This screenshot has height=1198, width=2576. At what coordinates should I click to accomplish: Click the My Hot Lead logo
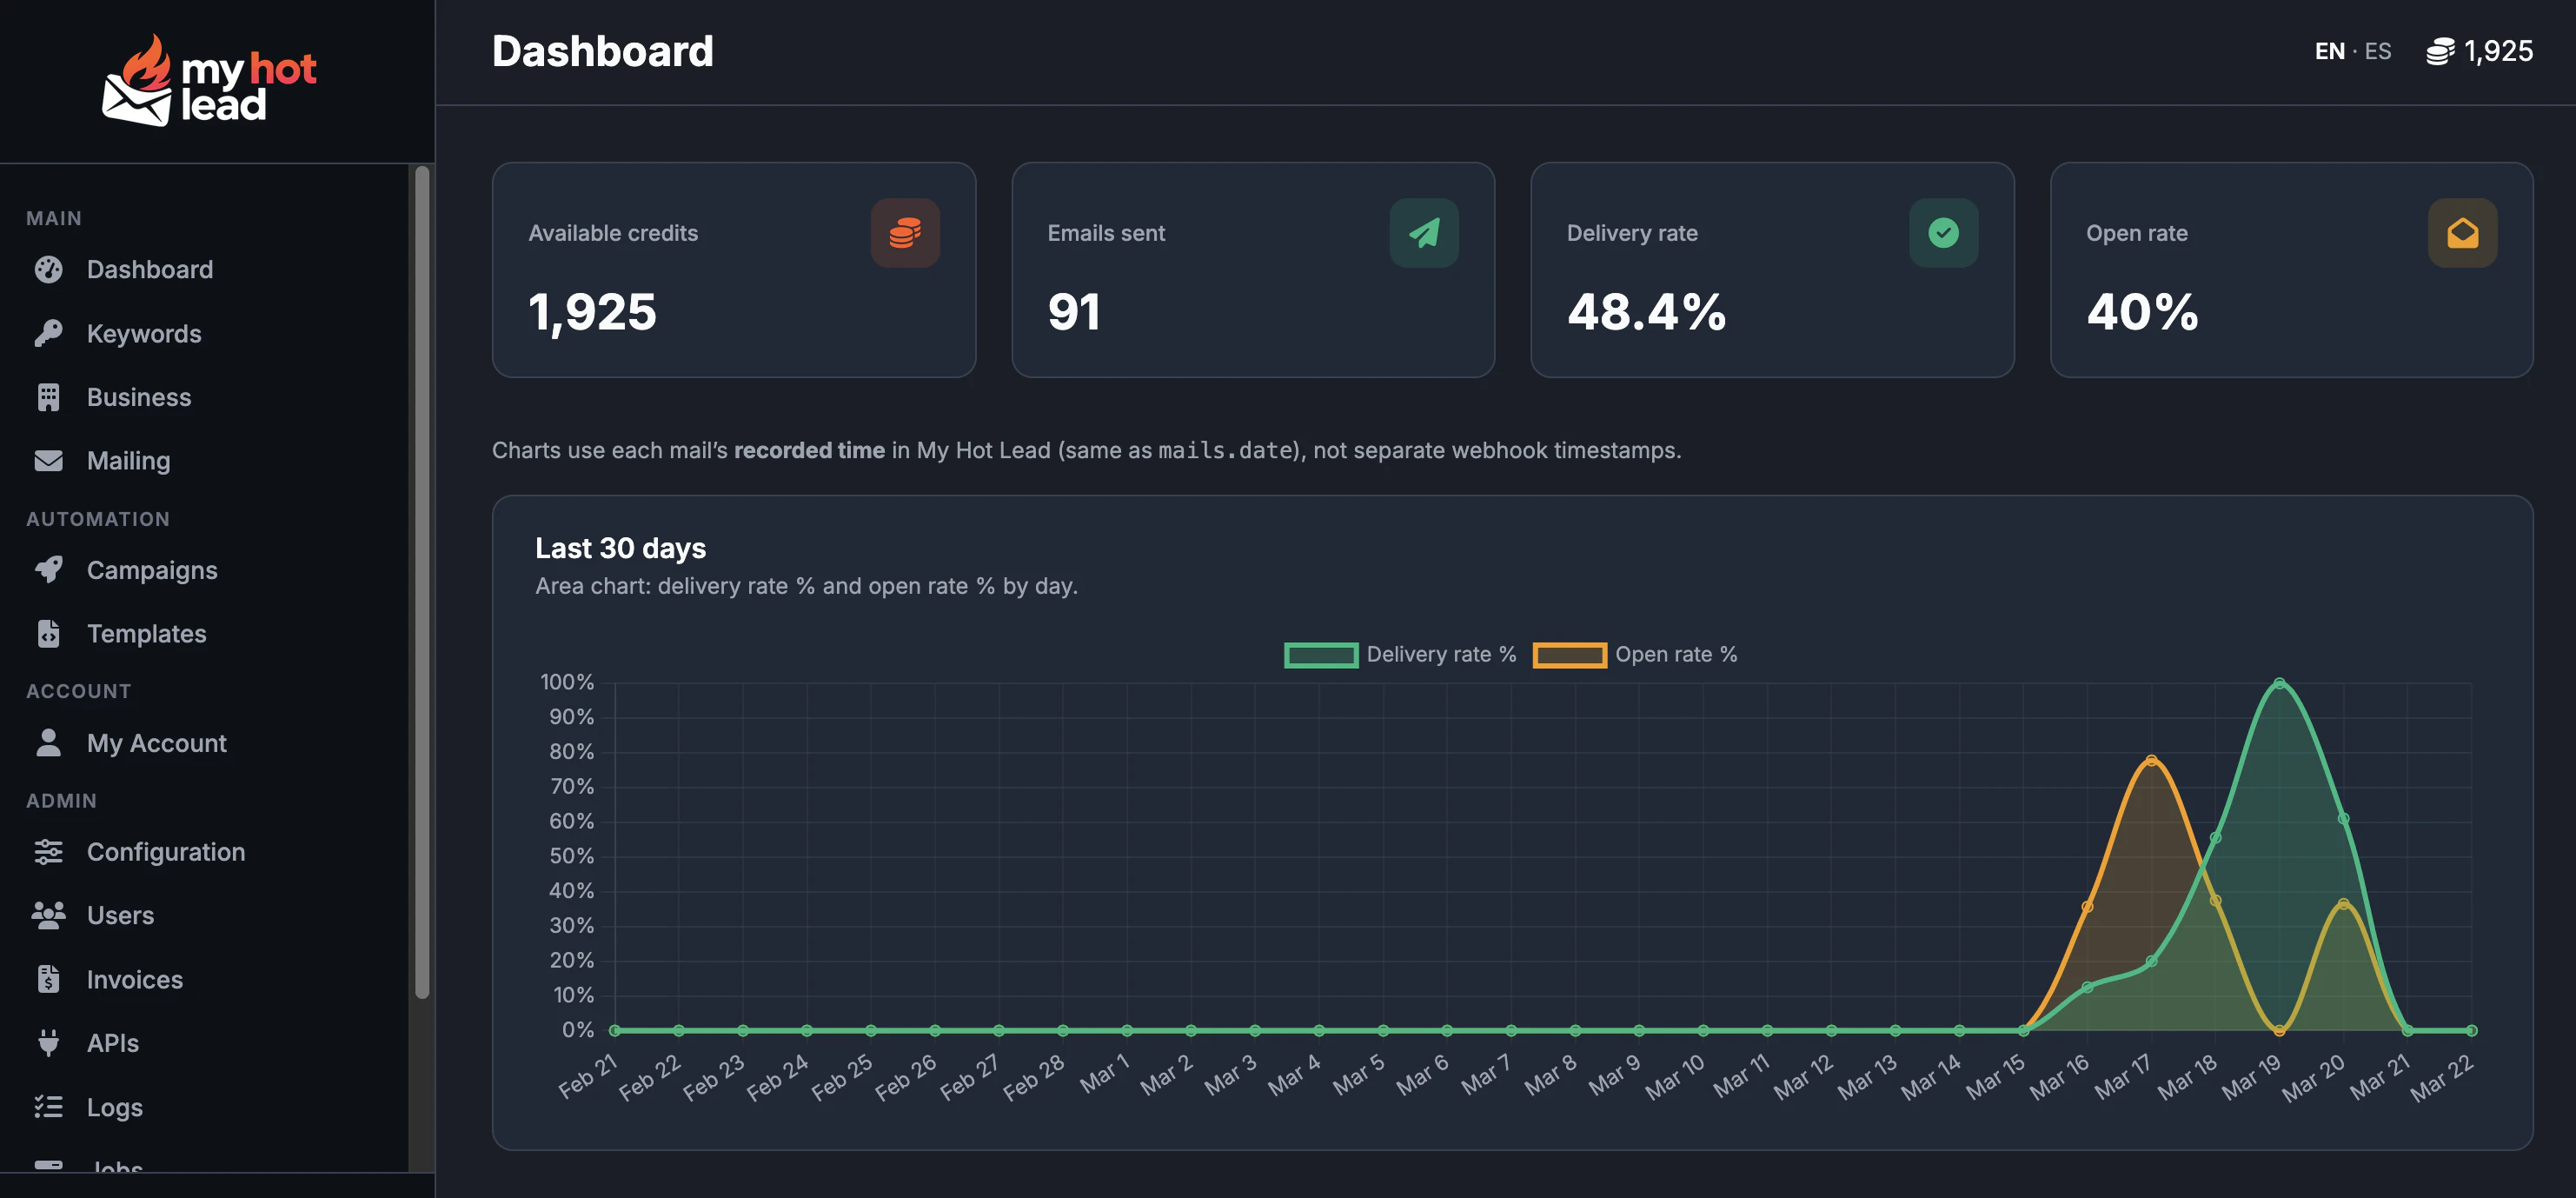(210, 82)
